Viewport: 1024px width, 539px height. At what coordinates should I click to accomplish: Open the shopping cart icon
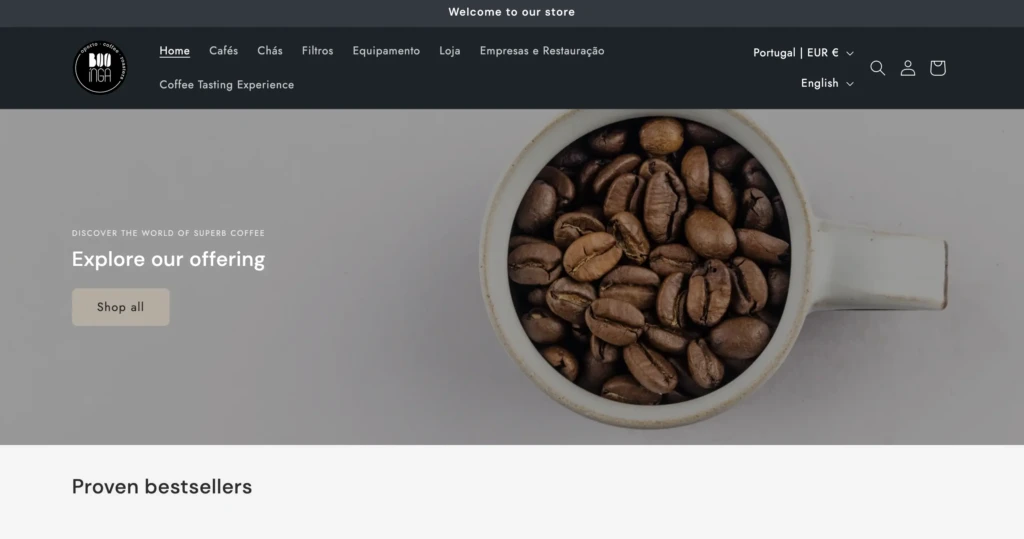(x=938, y=68)
